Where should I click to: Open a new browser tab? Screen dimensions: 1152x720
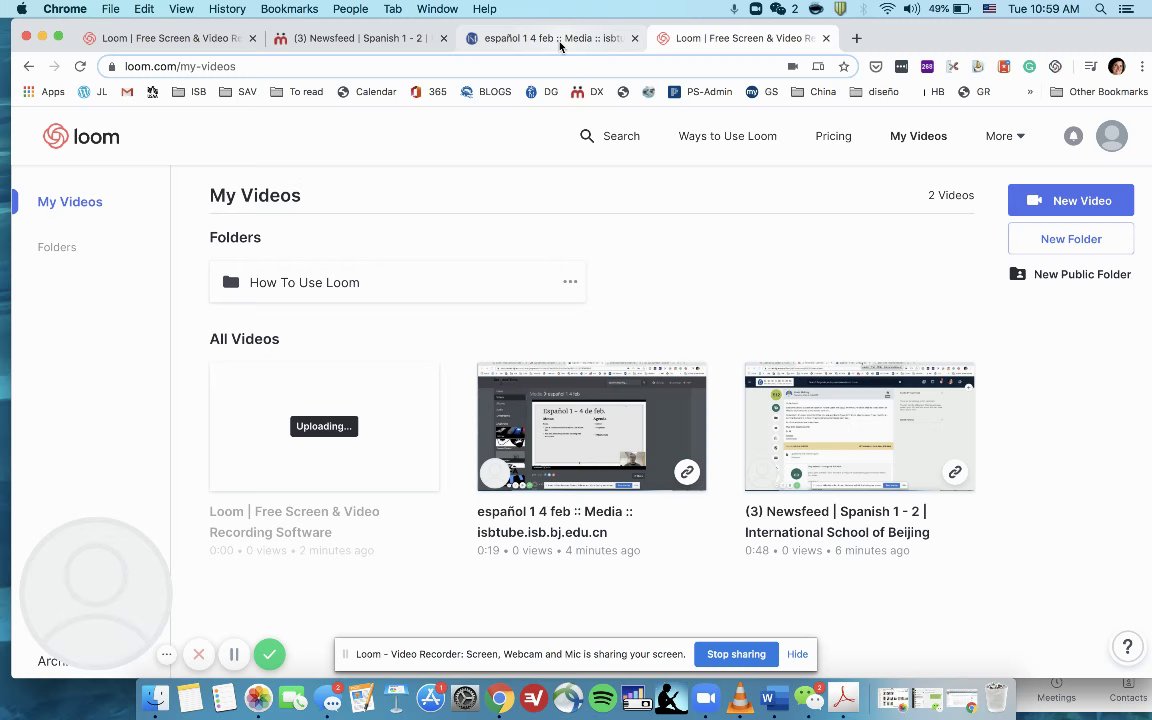click(x=857, y=38)
